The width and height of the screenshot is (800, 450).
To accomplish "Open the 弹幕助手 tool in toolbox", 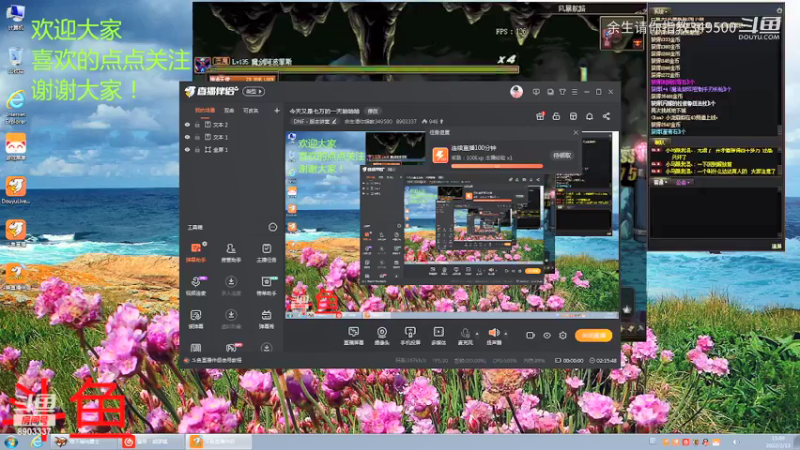I will [196, 253].
